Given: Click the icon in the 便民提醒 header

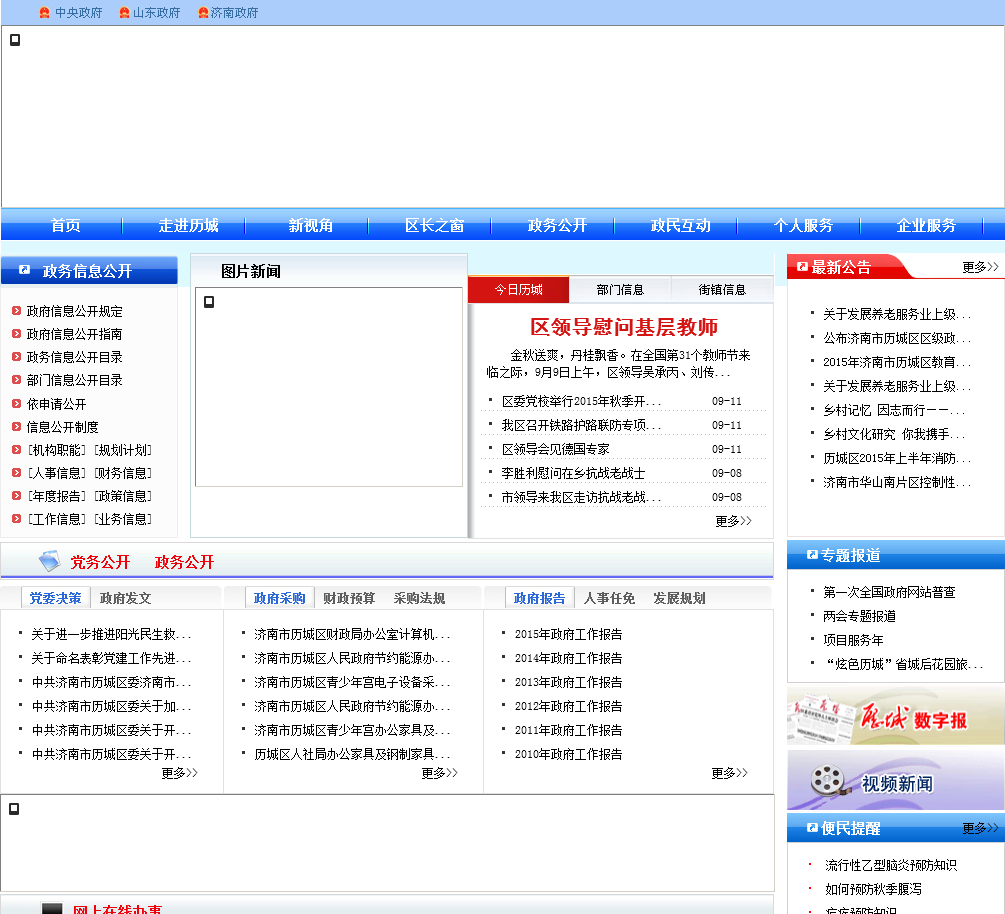Looking at the screenshot, I should (x=812, y=827).
